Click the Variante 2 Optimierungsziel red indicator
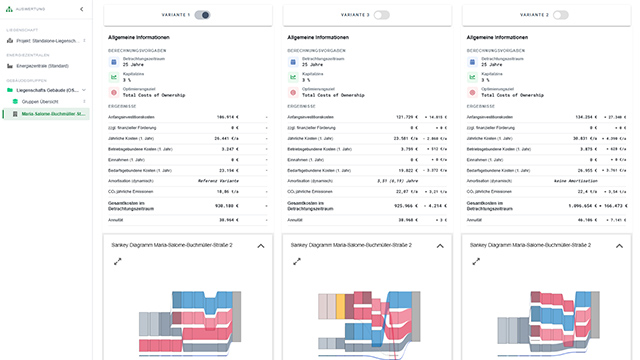The image size is (640, 360). click(x=472, y=93)
